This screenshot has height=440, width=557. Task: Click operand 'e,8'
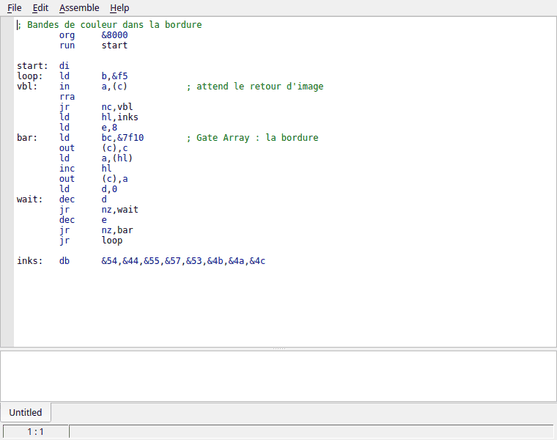point(109,127)
